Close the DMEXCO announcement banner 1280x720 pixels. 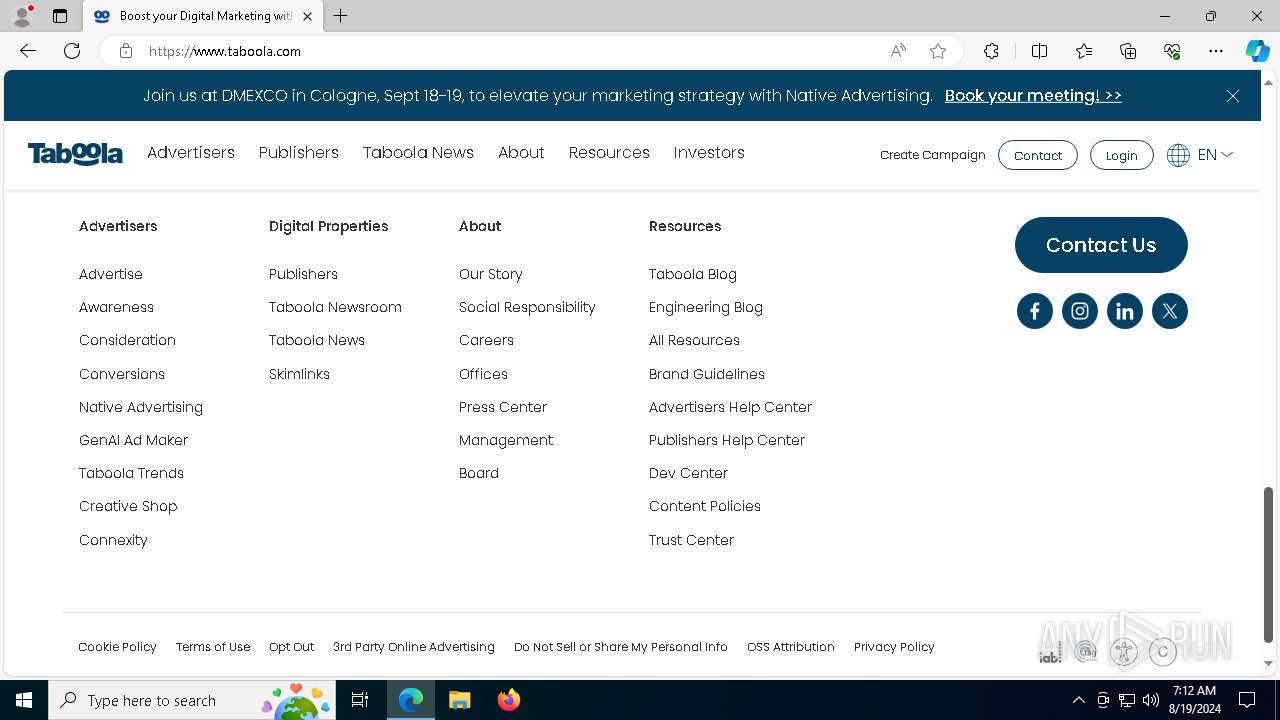point(1232,96)
